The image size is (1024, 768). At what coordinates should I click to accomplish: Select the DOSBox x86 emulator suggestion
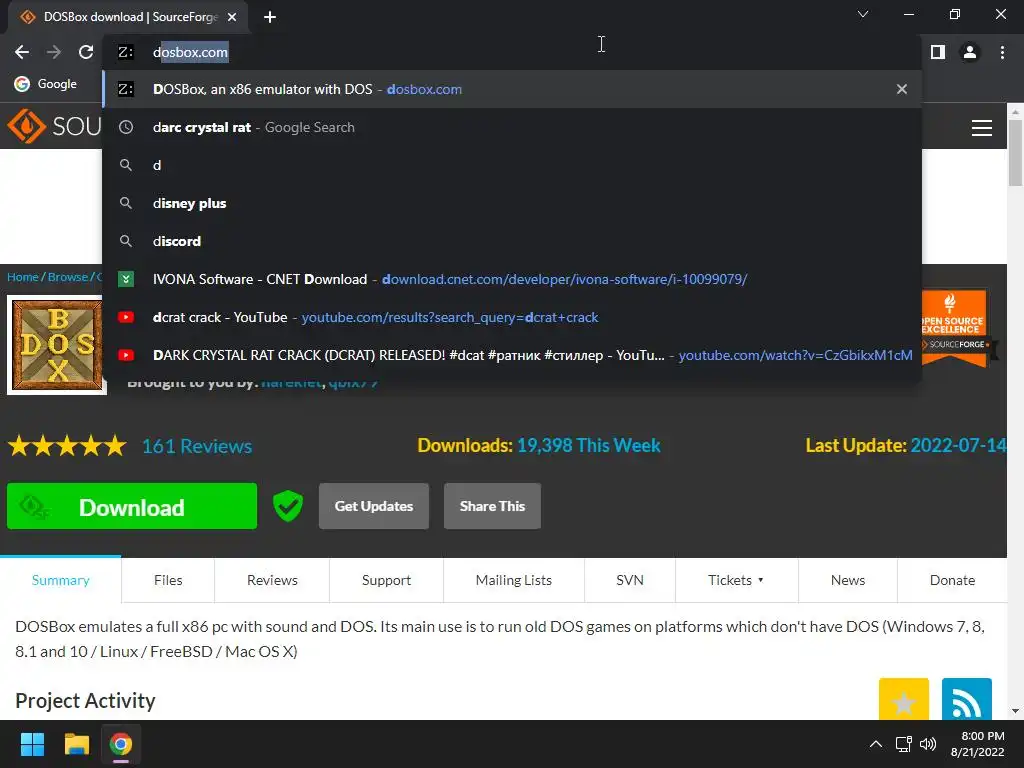click(x=512, y=89)
